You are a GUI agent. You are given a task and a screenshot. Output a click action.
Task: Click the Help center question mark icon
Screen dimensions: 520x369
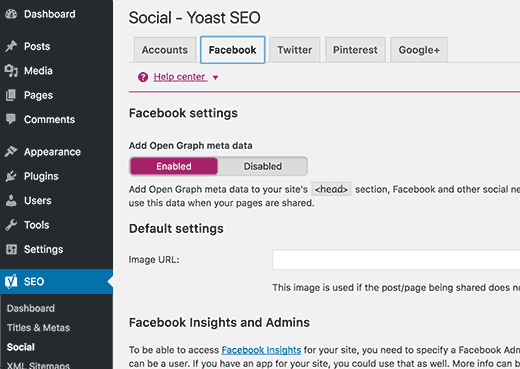(143, 77)
